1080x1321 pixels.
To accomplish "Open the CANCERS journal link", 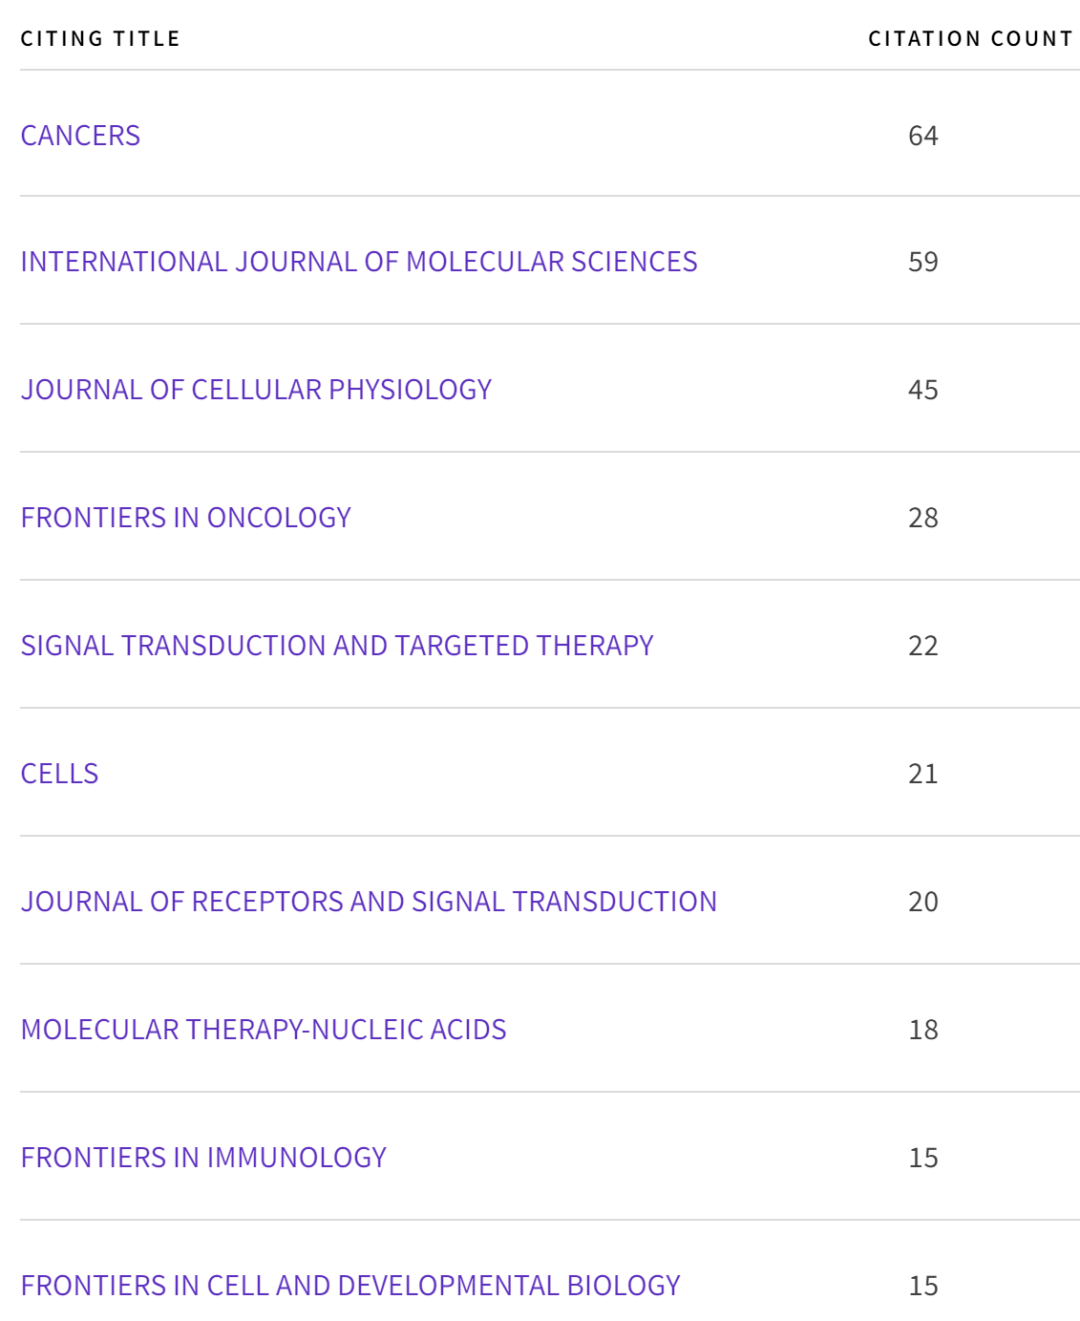I will tap(80, 135).
